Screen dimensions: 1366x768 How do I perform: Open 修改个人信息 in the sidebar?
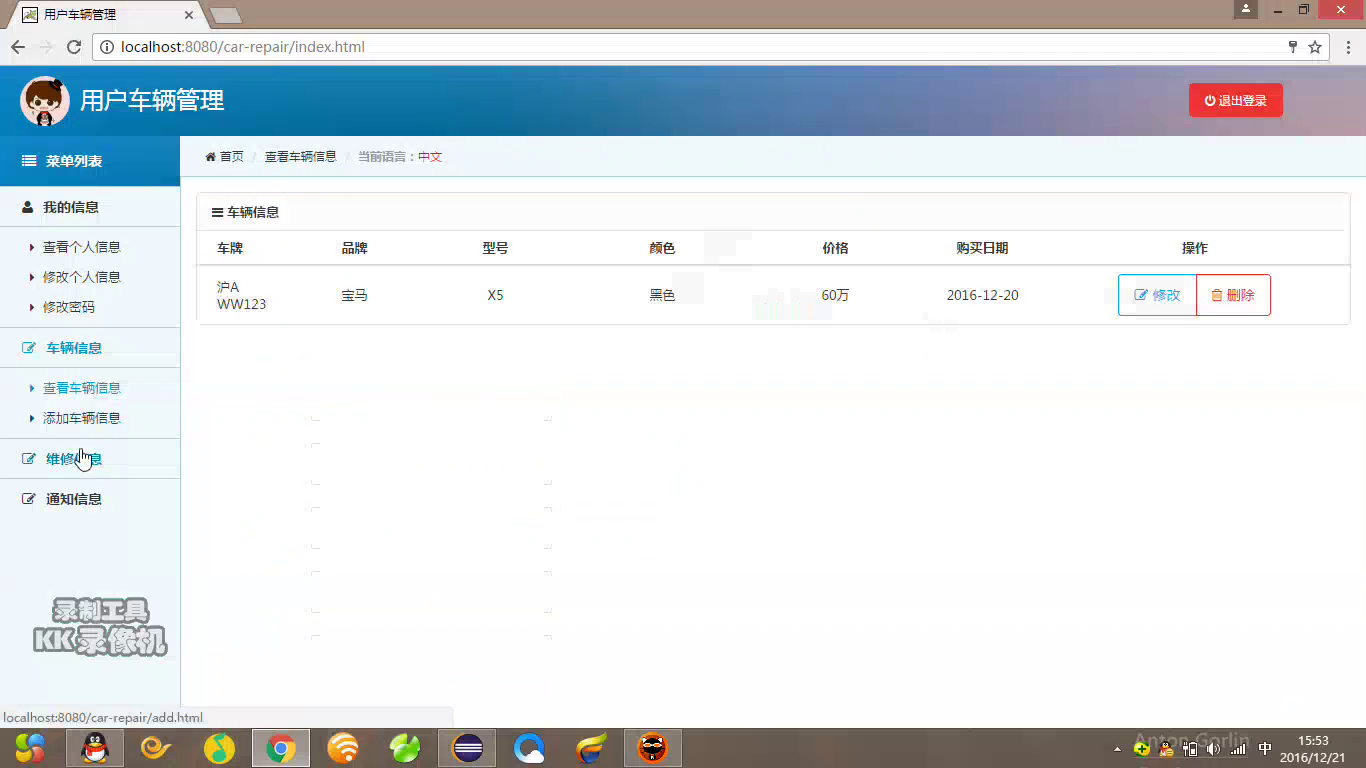81,277
